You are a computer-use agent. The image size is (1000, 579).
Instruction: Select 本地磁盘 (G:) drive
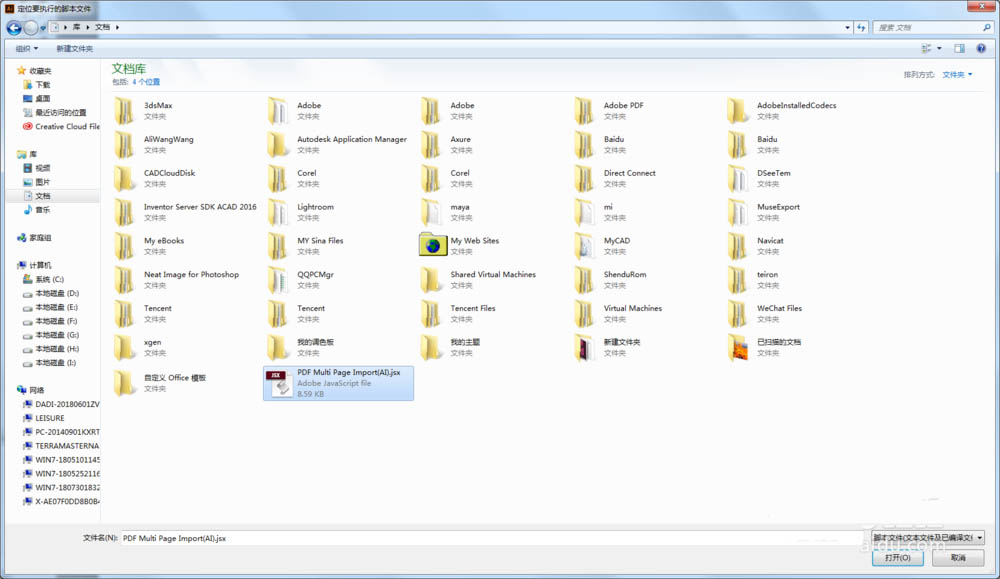pos(51,335)
